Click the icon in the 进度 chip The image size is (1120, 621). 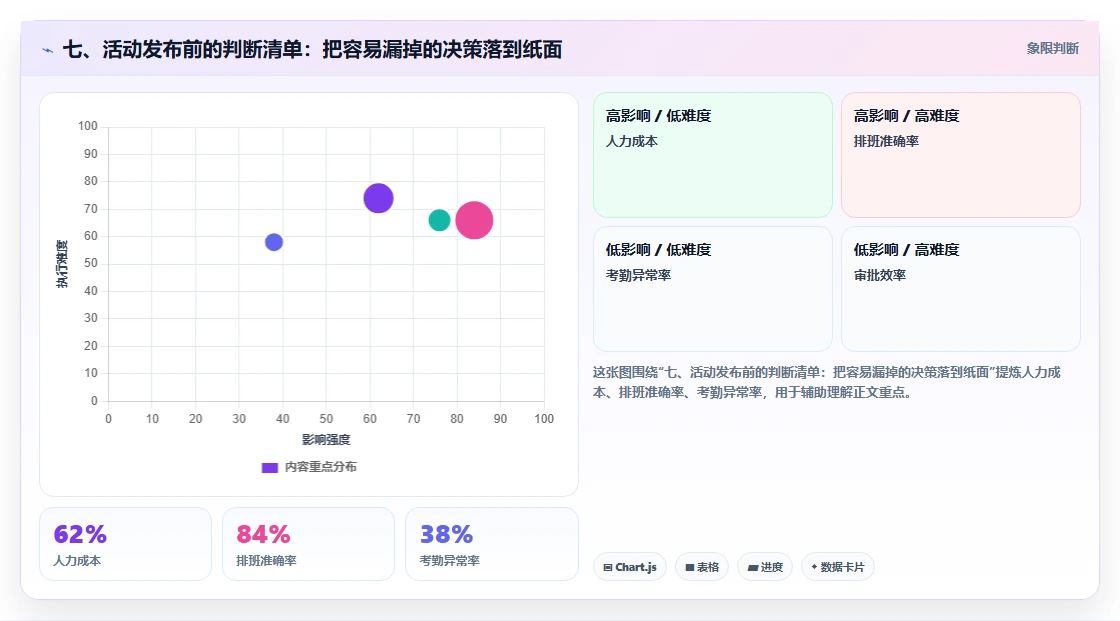point(753,567)
